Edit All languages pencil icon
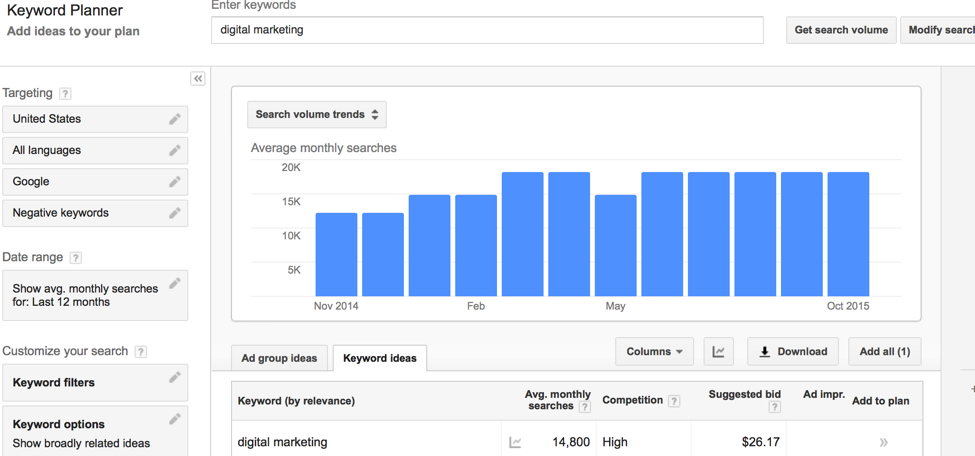 [175, 150]
